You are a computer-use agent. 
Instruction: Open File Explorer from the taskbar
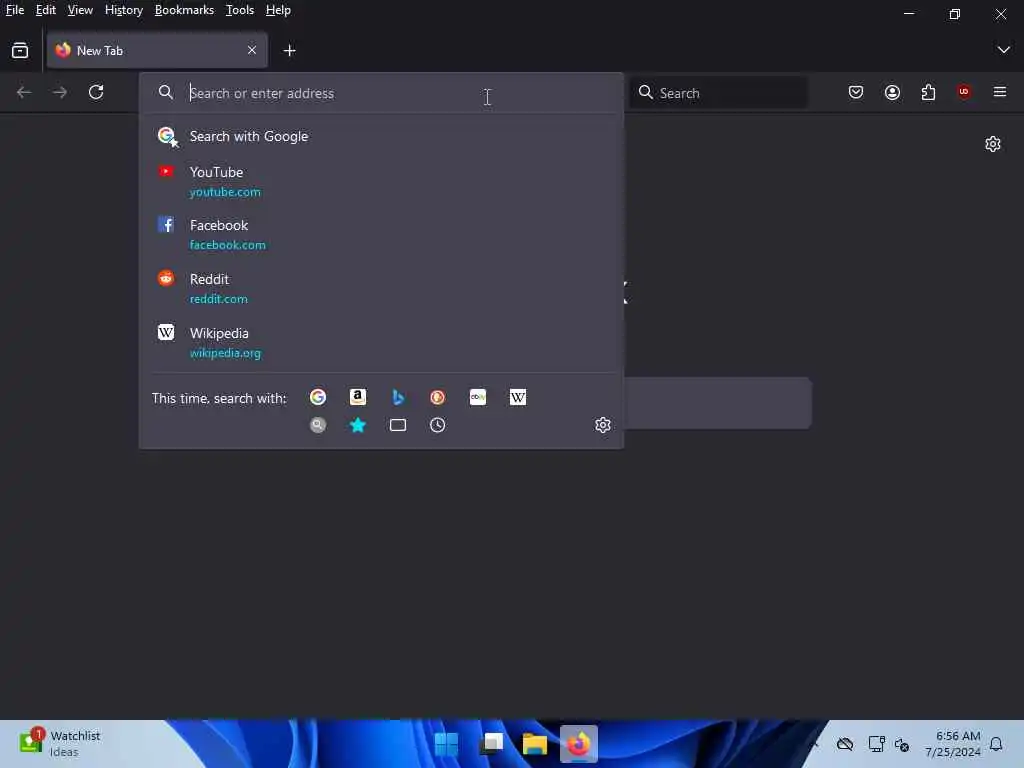point(534,744)
